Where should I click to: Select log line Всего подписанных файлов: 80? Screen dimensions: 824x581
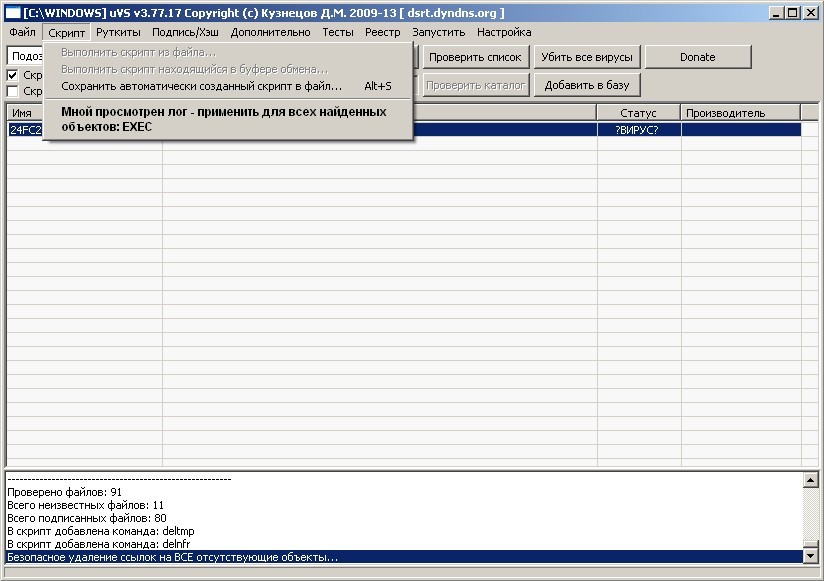click(87, 518)
